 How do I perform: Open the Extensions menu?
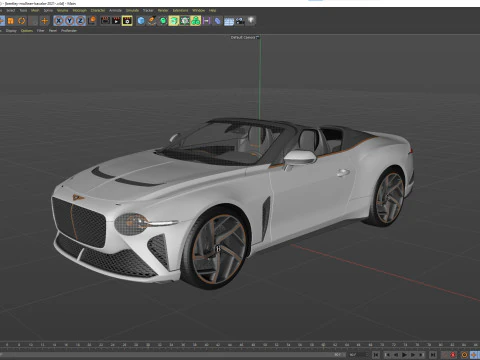click(x=180, y=10)
